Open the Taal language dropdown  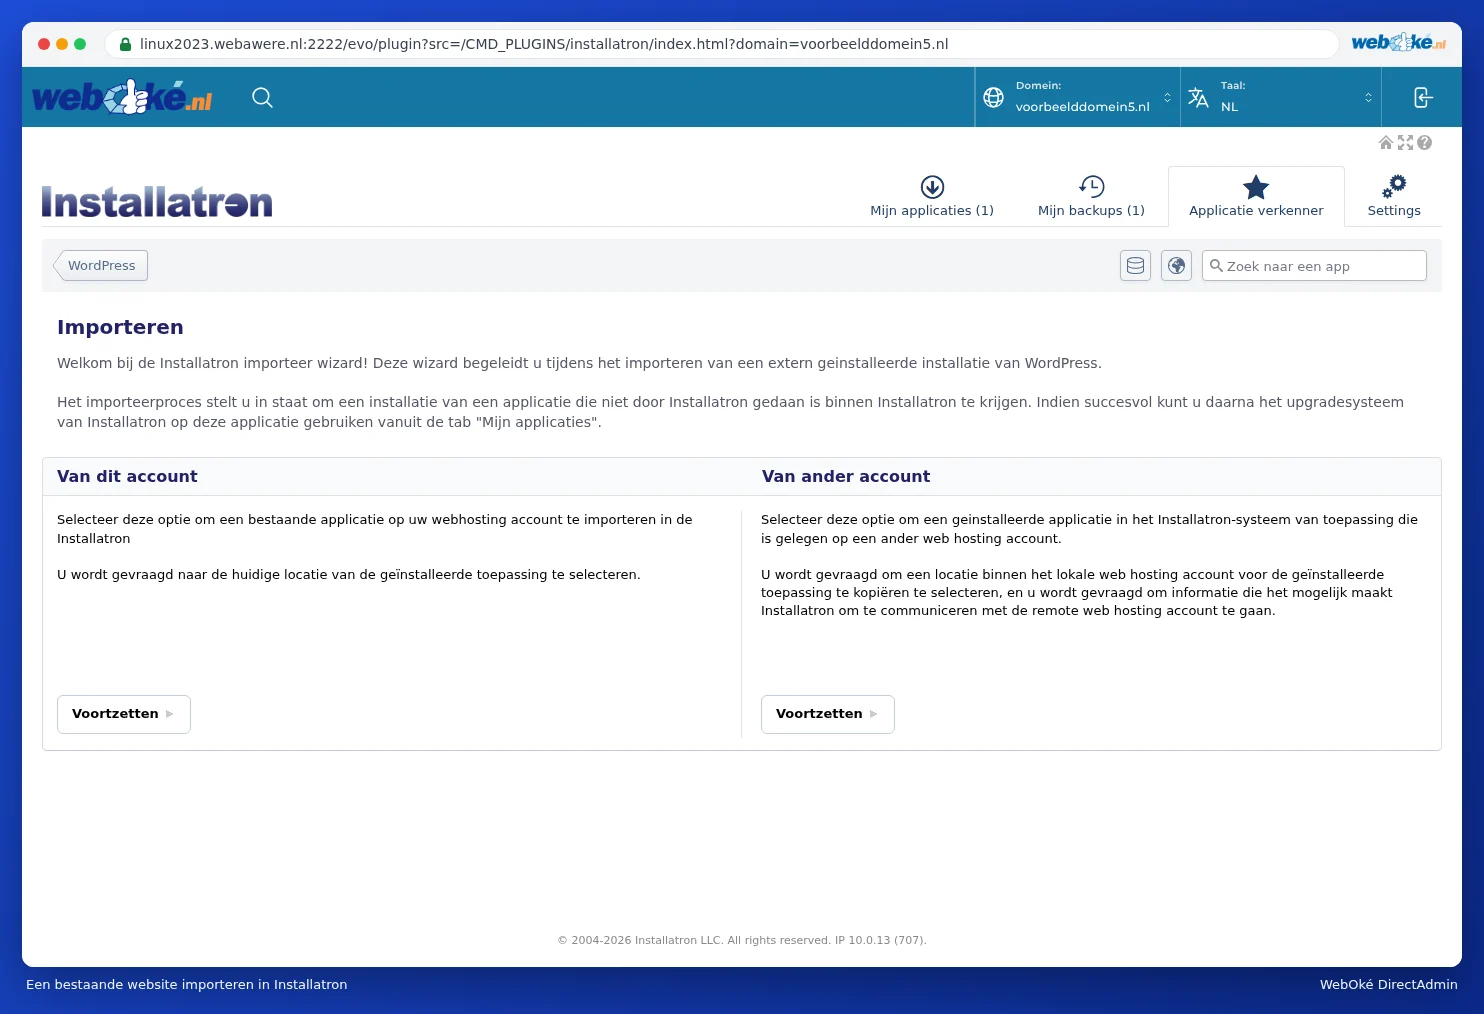tap(1281, 97)
